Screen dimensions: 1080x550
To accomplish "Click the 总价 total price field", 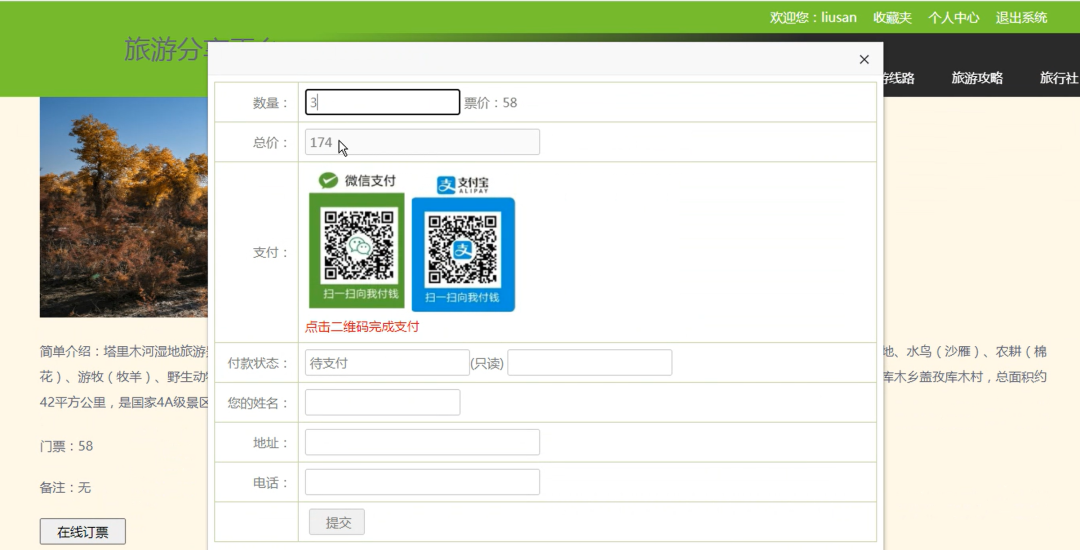I will pos(422,142).
